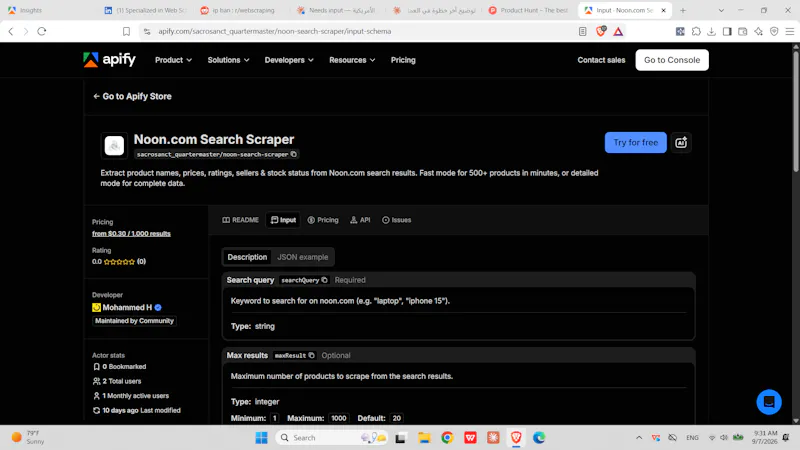Image resolution: width=800 pixels, height=450 pixels.
Task: Switch to JSON example view
Action: (303, 257)
